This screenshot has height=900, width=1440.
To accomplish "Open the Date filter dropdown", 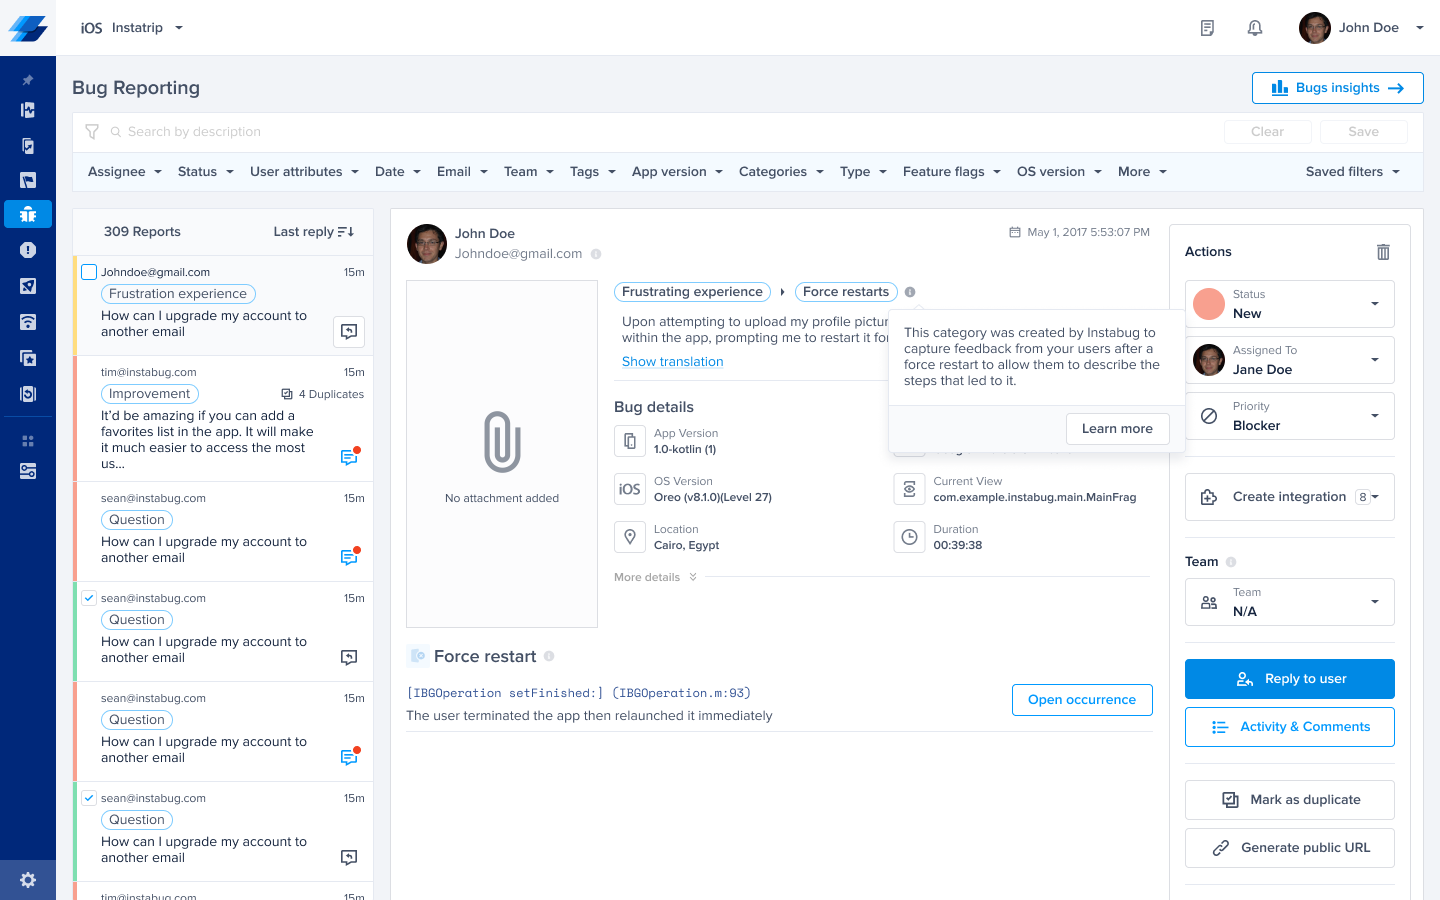I will (x=398, y=172).
